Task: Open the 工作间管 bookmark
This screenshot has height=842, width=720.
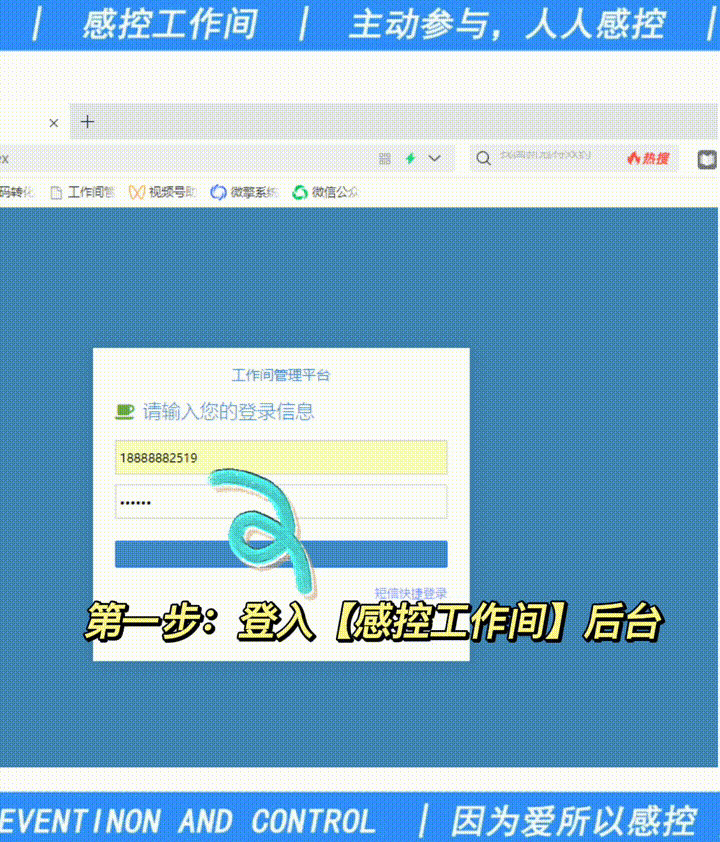Action: click(x=83, y=192)
